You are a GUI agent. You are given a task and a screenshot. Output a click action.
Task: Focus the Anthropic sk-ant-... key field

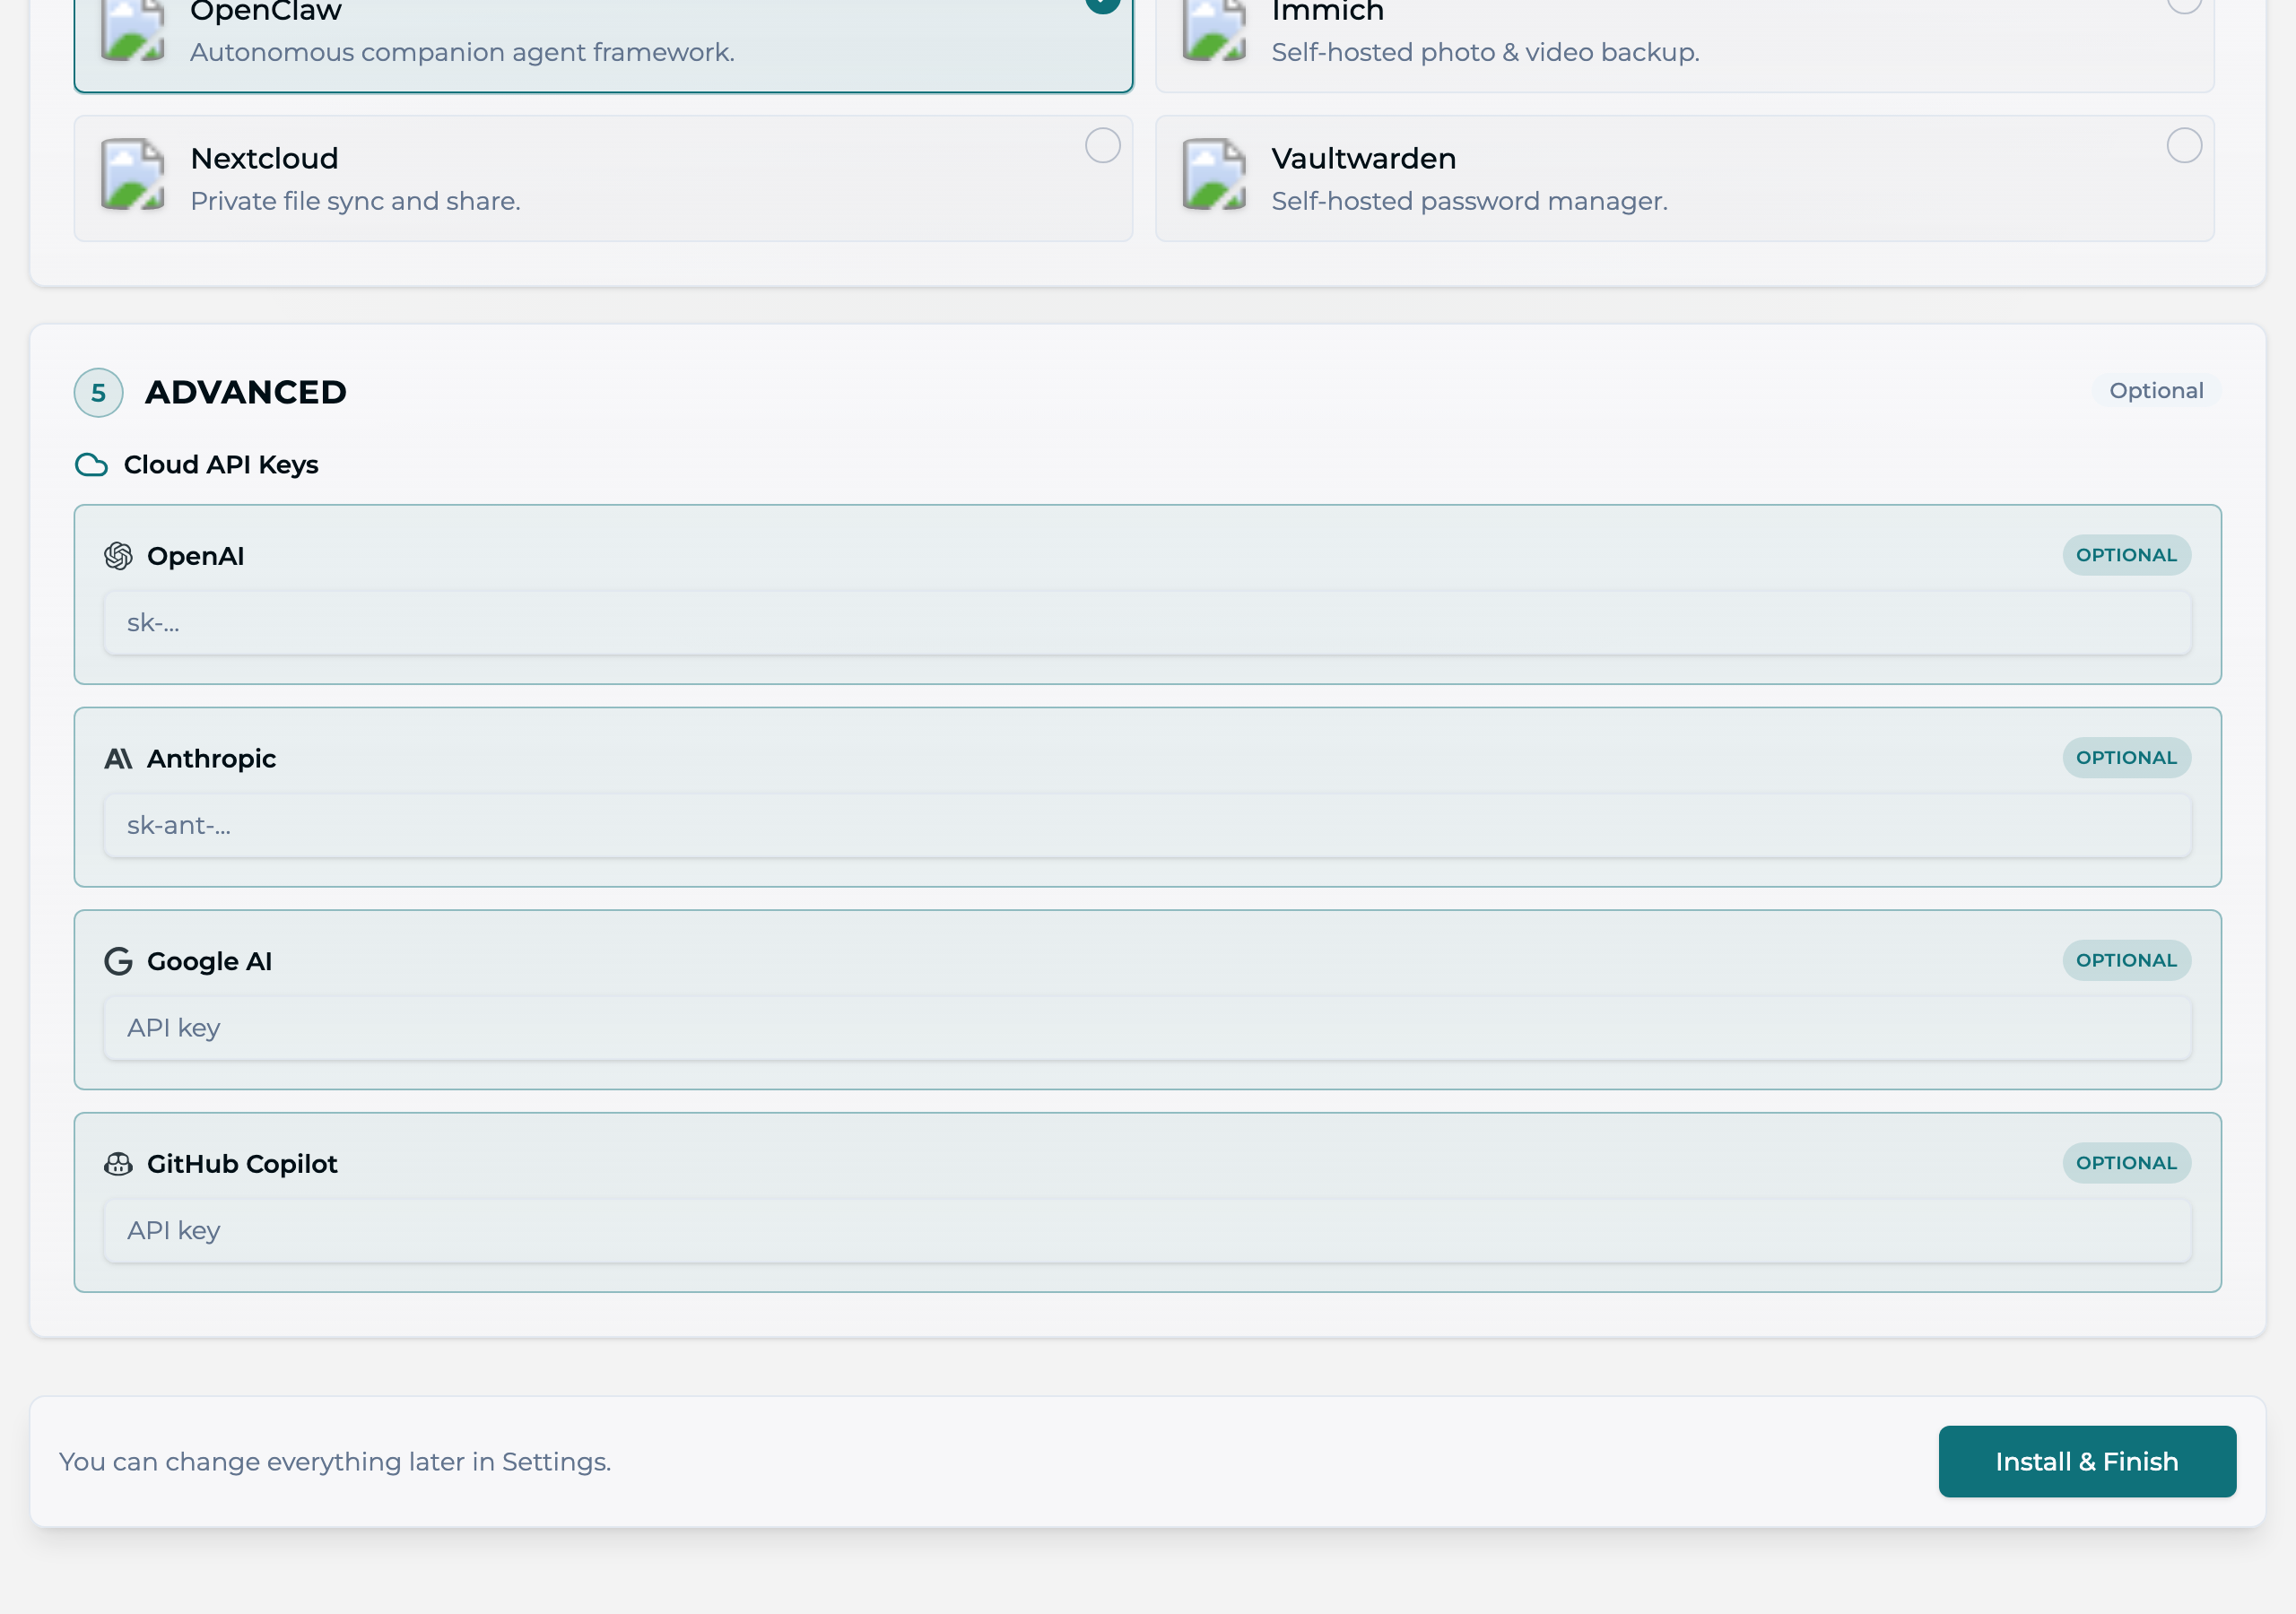(1147, 826)
